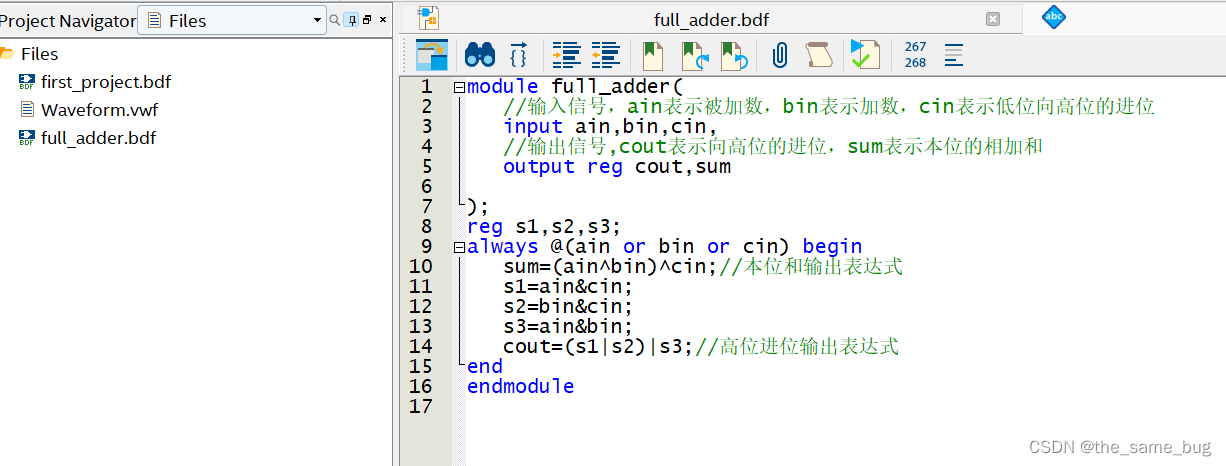Float the Project Navigator panel
The image size is (1226, 466).
(367, 20)
